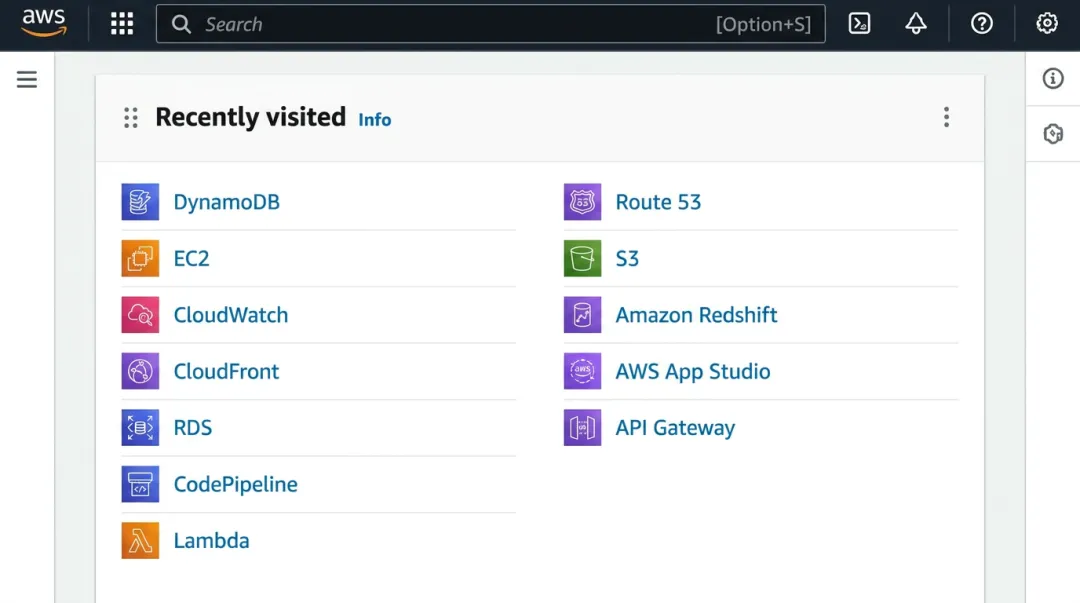Click the CodePipeline service icon
This screenshot has height=603, width=1080.
140,484
